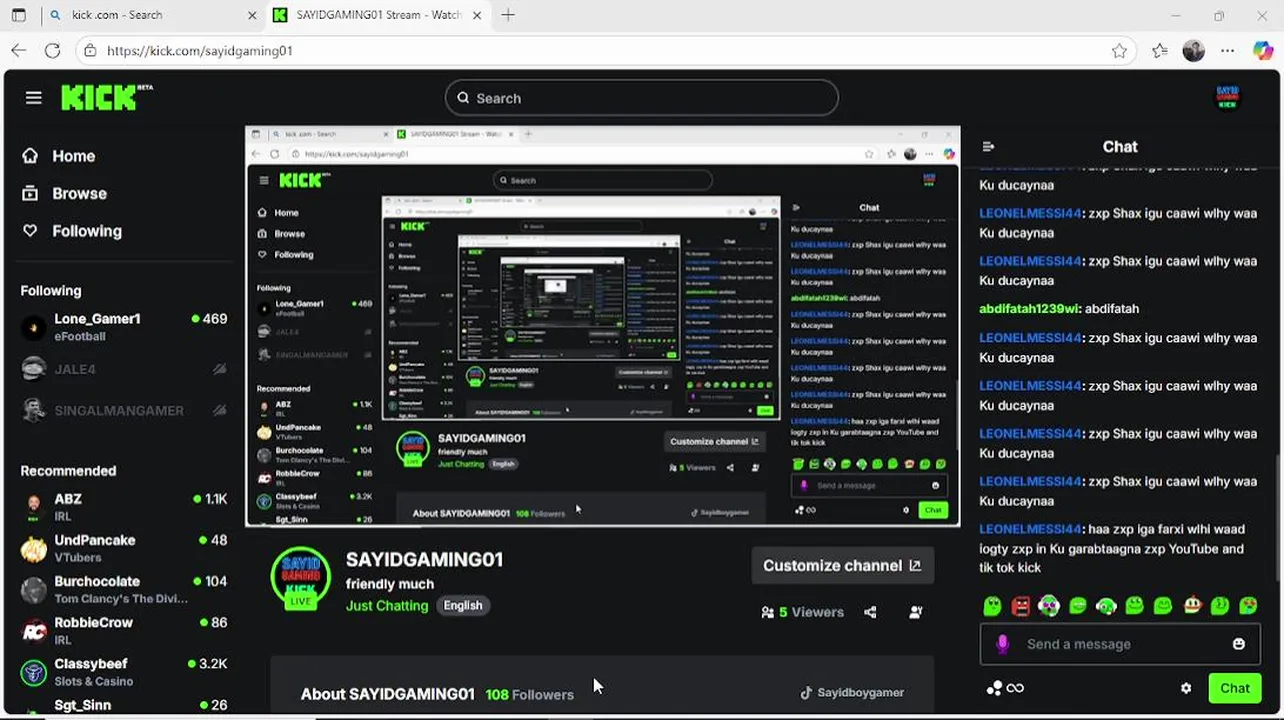Insert the sixth green smiling emote
The width and height of the screenshot is (1284, 720).
[x=1134, y=605]
